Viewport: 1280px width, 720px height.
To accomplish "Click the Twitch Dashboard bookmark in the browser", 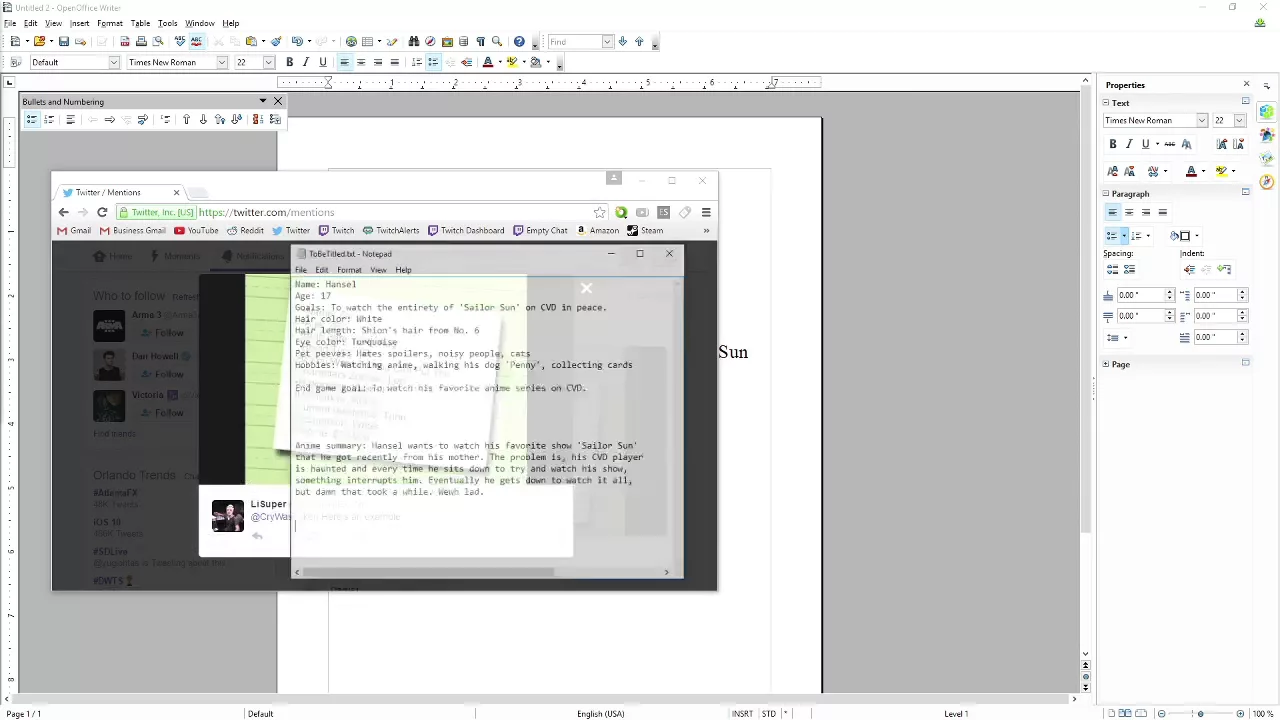I will coord(466,230).
